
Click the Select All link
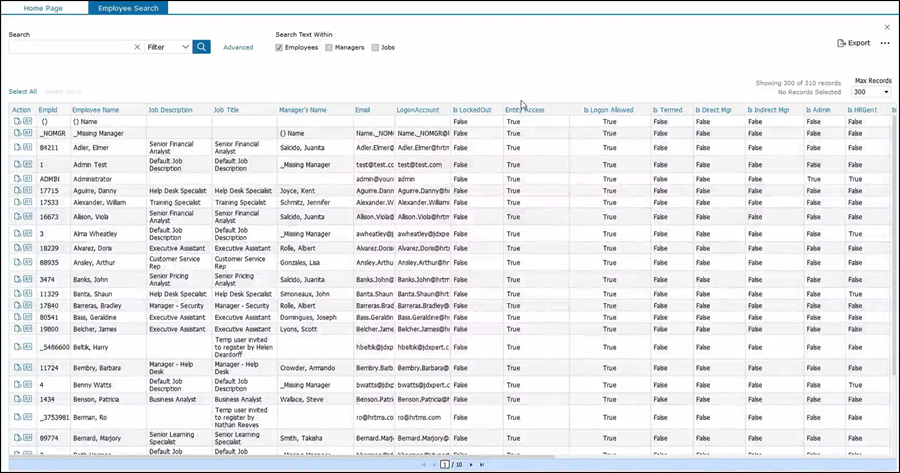(22, 91)
